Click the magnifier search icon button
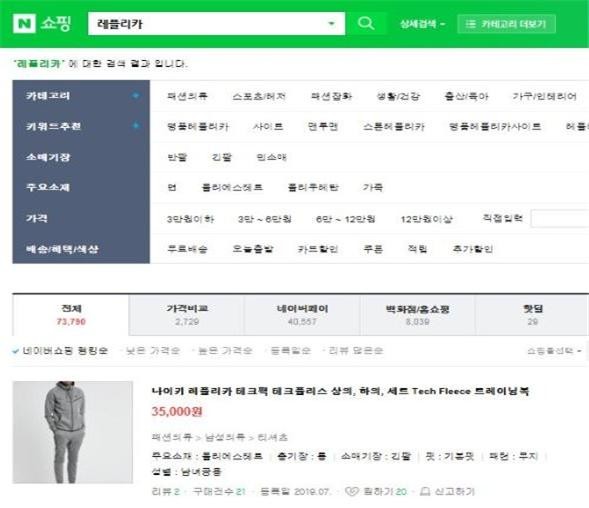Image resolution: width=589 pixels, height=508 pixels. click(x=365, y=23)
